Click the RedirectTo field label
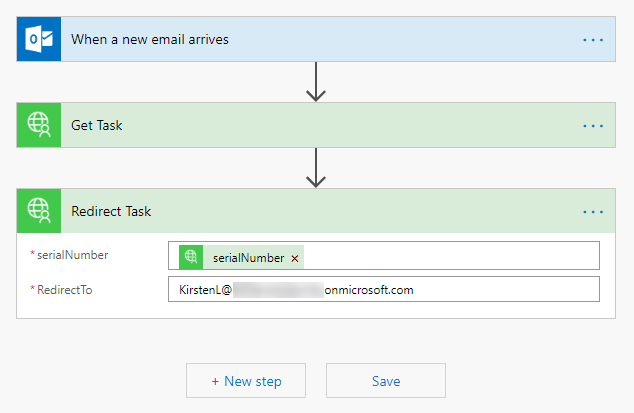This screenshot has width=634, height=413. (x=68, y=289)
